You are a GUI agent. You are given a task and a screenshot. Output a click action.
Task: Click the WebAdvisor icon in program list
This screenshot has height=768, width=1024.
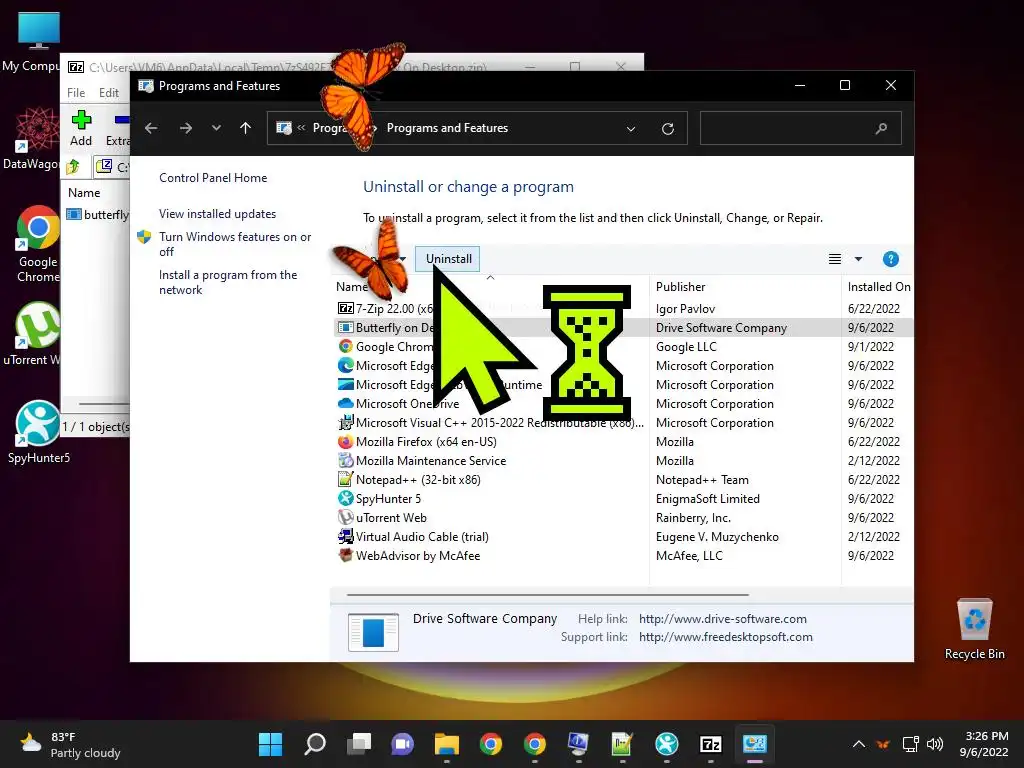pos(345,555)
